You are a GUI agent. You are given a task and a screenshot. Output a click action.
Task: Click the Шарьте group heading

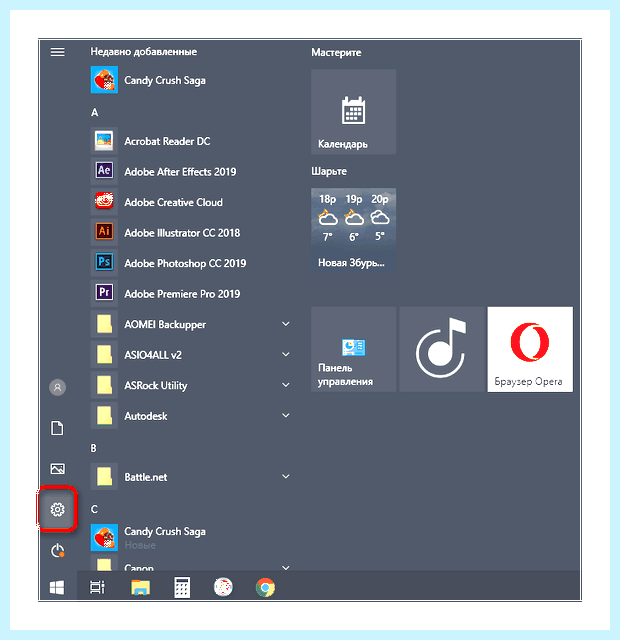coord(329,171)
